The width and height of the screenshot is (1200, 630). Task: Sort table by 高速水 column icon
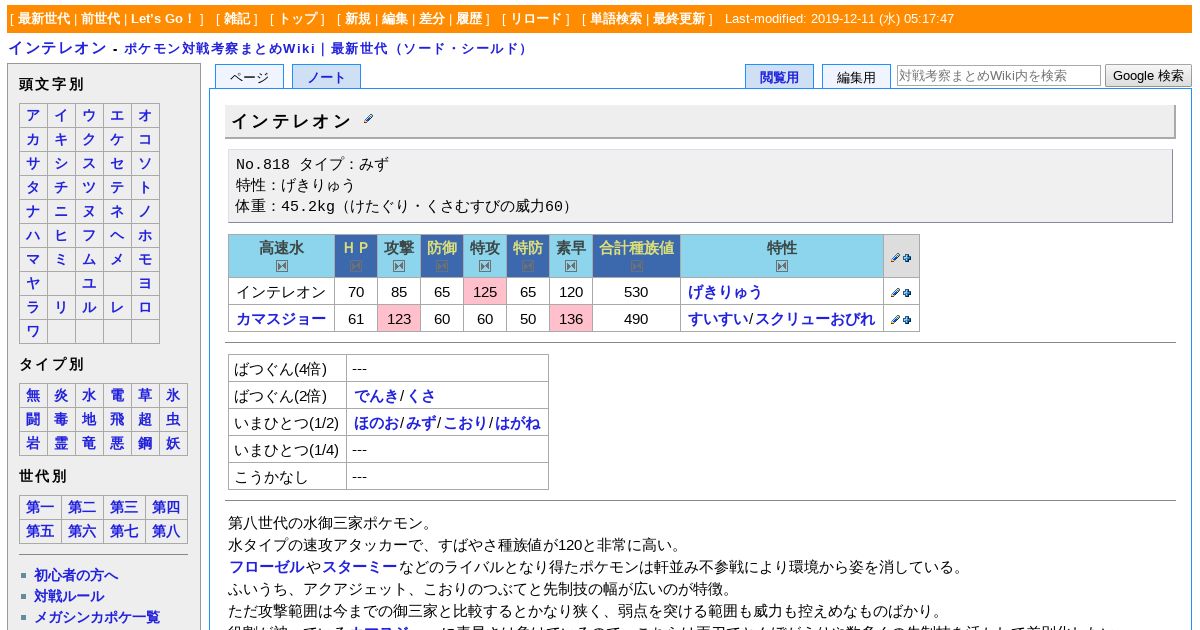point(282,266)
